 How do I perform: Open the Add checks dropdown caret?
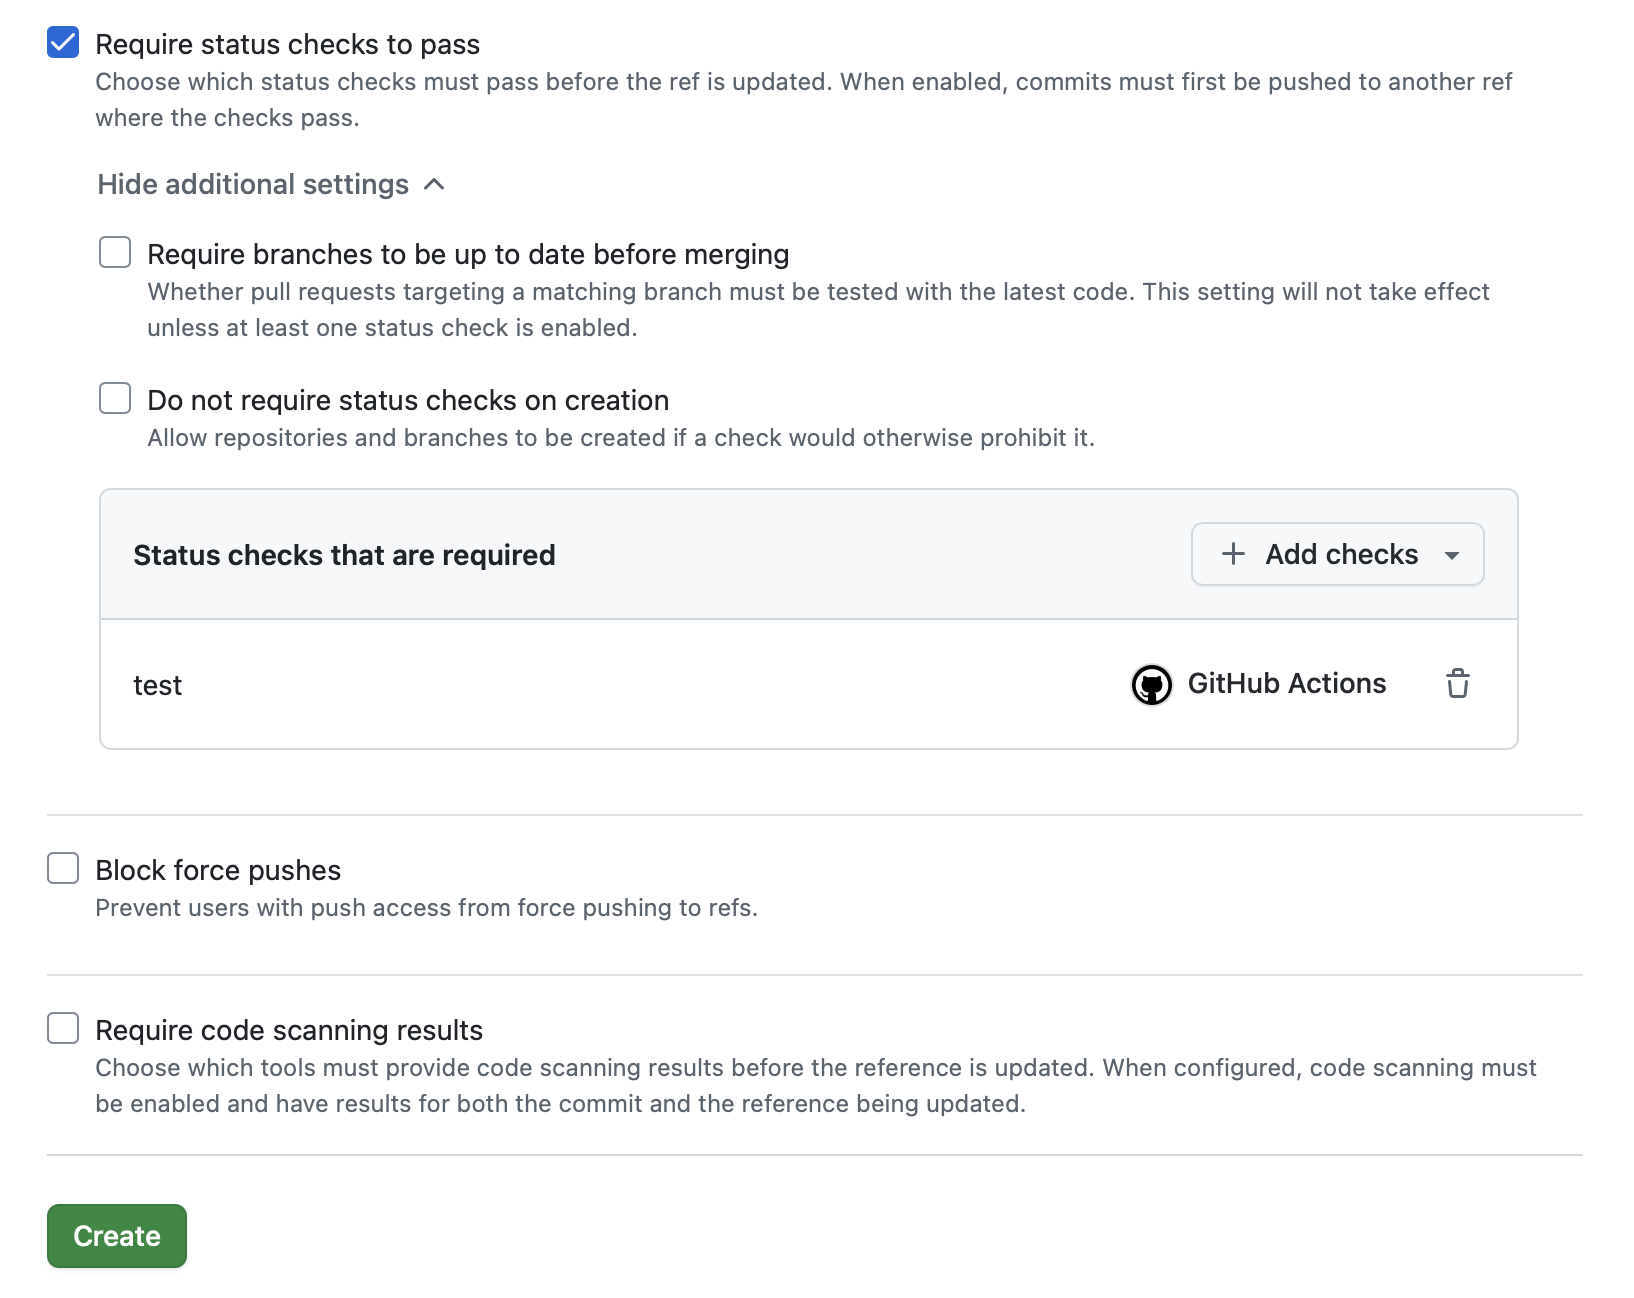1452,555
